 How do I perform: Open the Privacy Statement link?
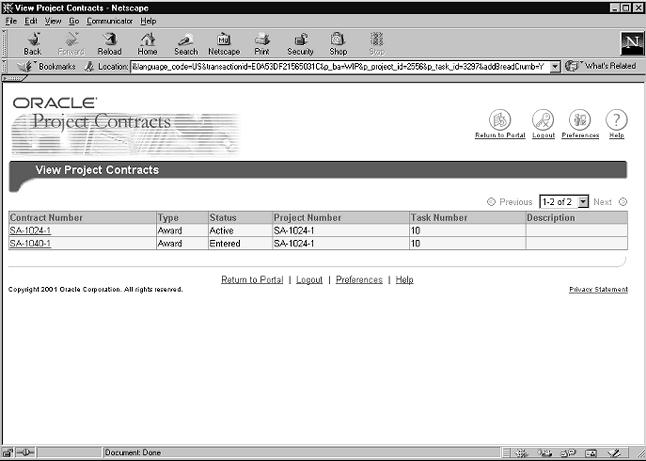pyautogui.click(x=598, y=290)
